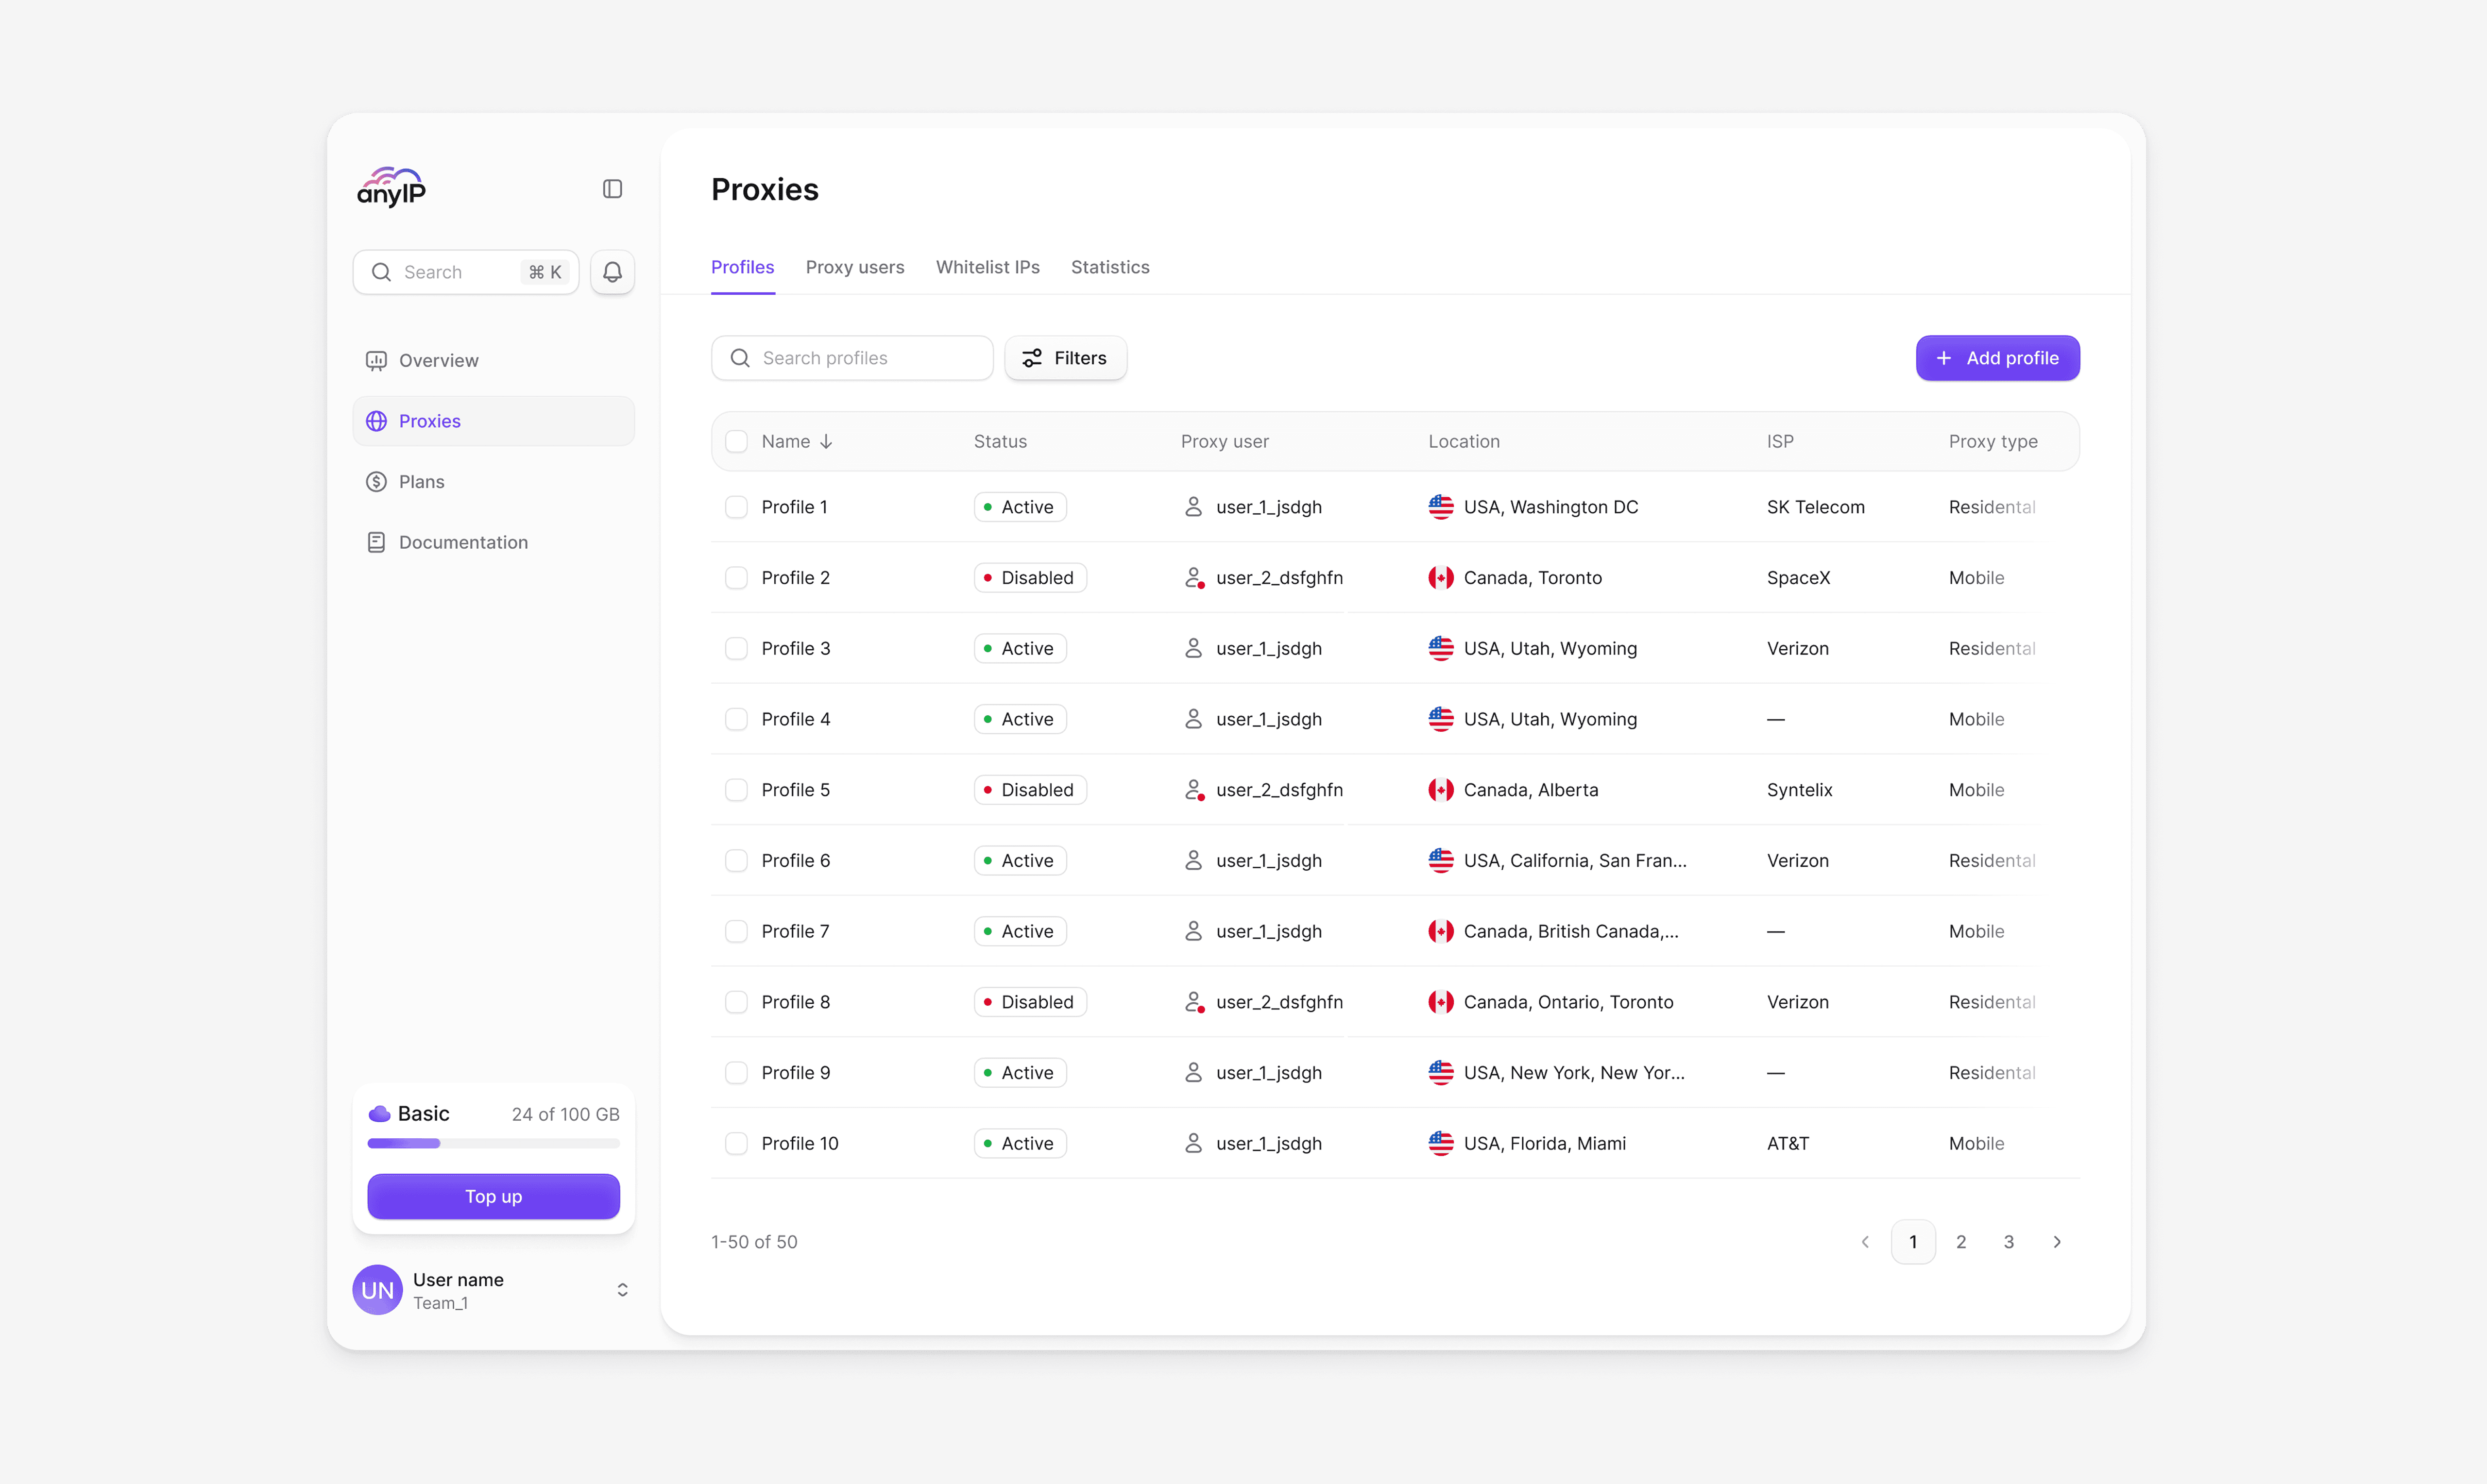This screenshot has width=2487, height=1484.
Task: Click the Name column sort arrow
Action: (x=826, y=441)
